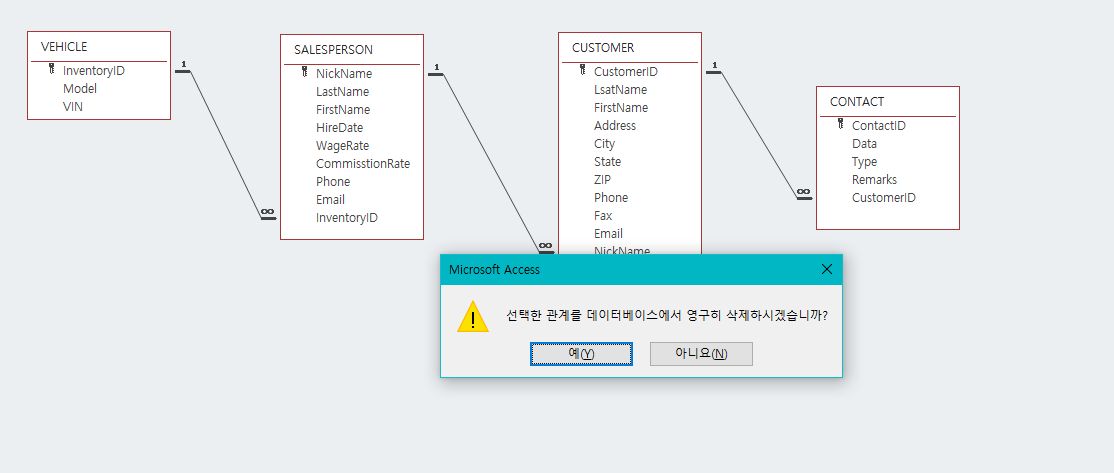Select ZIP field in CUSTOMER table
1114x473 pixels.
(x=602, y=180)
